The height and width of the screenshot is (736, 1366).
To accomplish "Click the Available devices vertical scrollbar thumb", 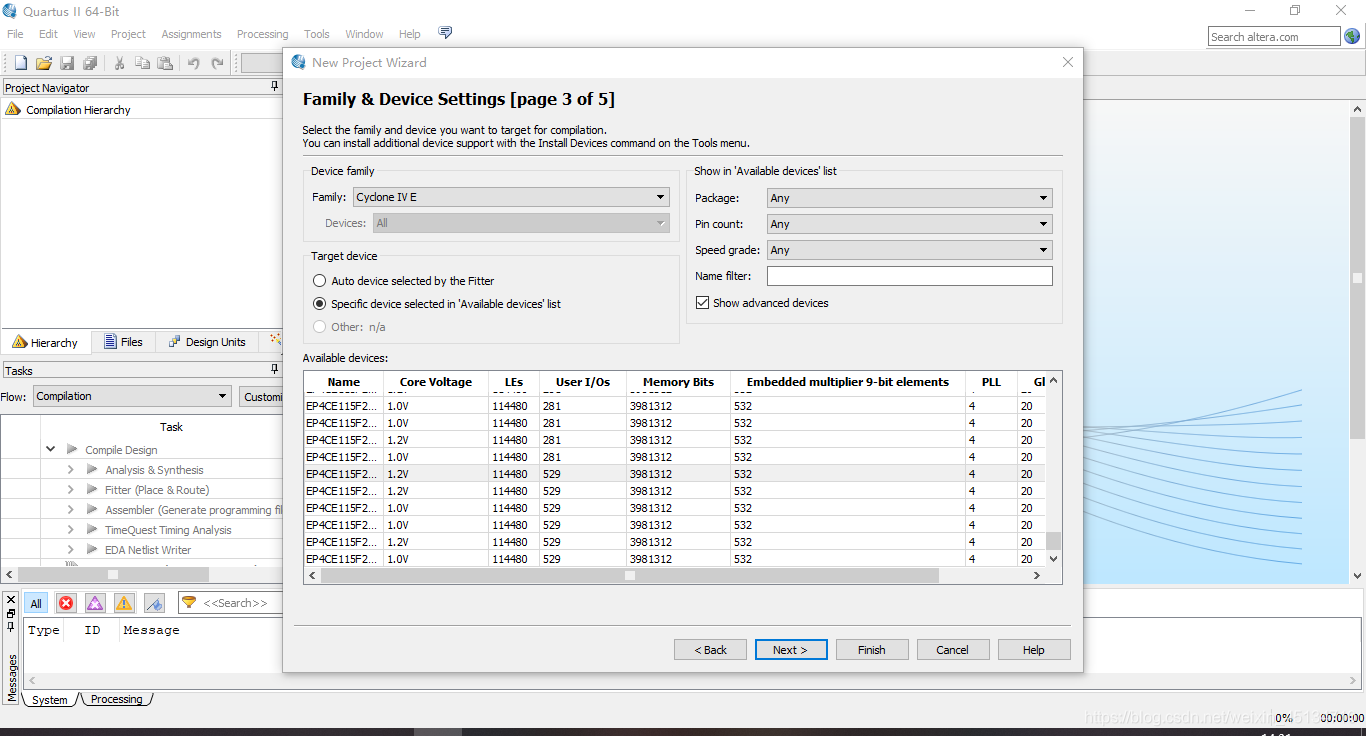I will coord(1053,541).
